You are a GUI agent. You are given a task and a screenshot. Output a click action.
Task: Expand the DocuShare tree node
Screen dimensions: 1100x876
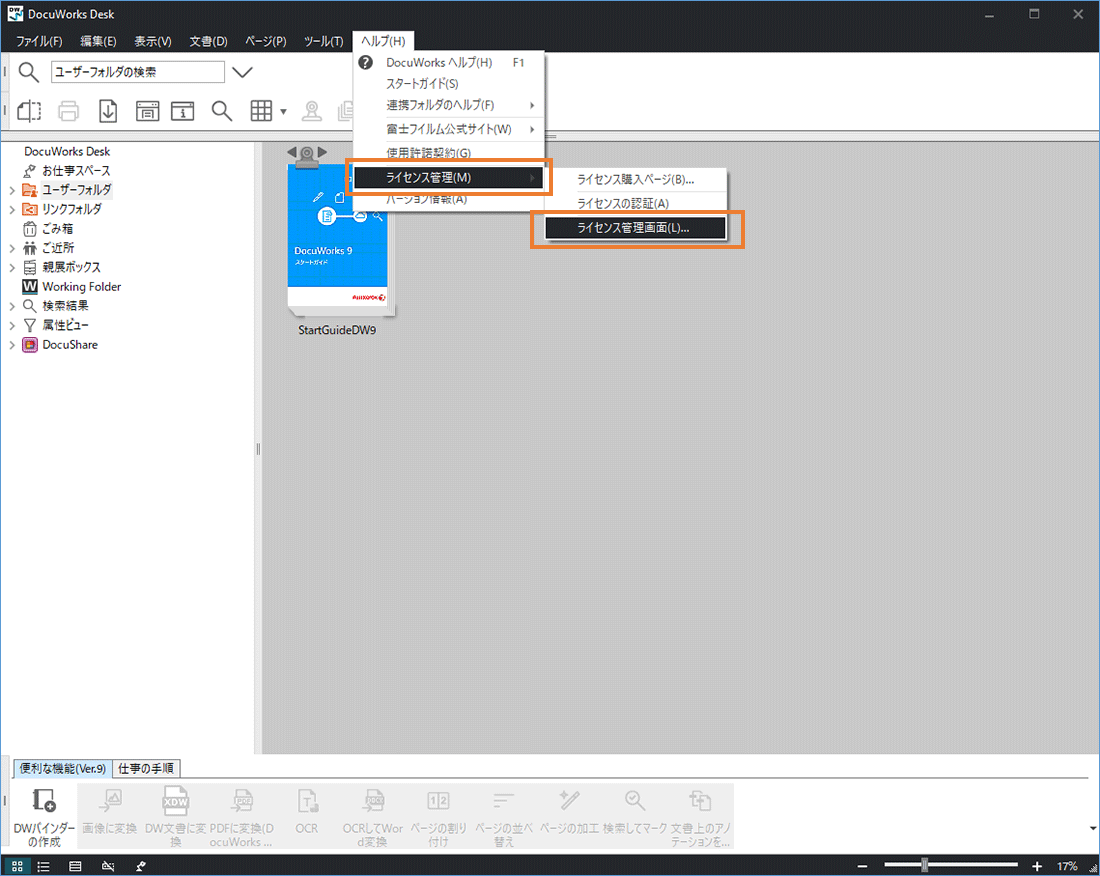12,344
